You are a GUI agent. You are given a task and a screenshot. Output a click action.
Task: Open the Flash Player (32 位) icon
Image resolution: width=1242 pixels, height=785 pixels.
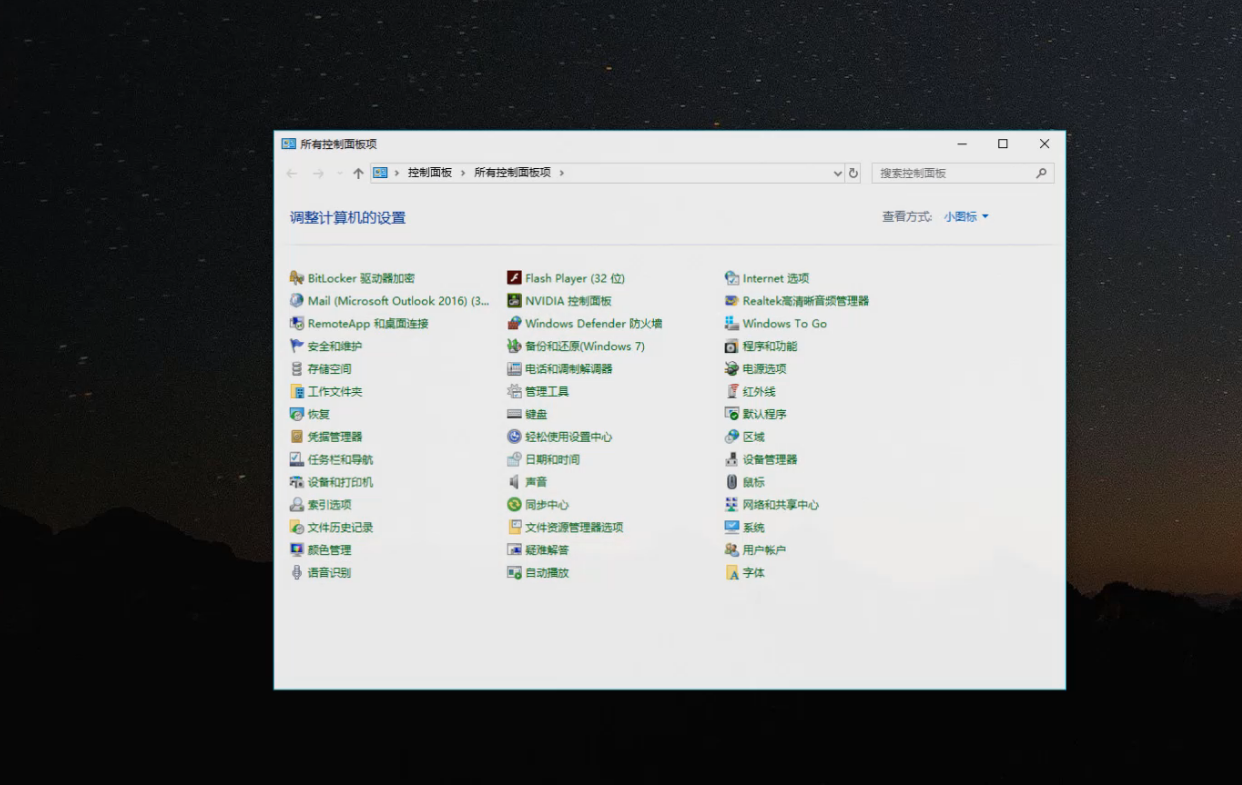click(x=514, y=278)
